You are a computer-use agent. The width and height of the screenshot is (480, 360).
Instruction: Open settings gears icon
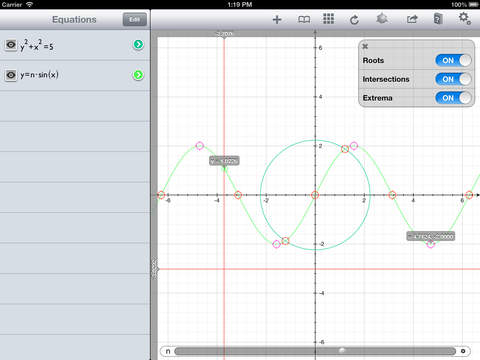click(x=465, y=18)
